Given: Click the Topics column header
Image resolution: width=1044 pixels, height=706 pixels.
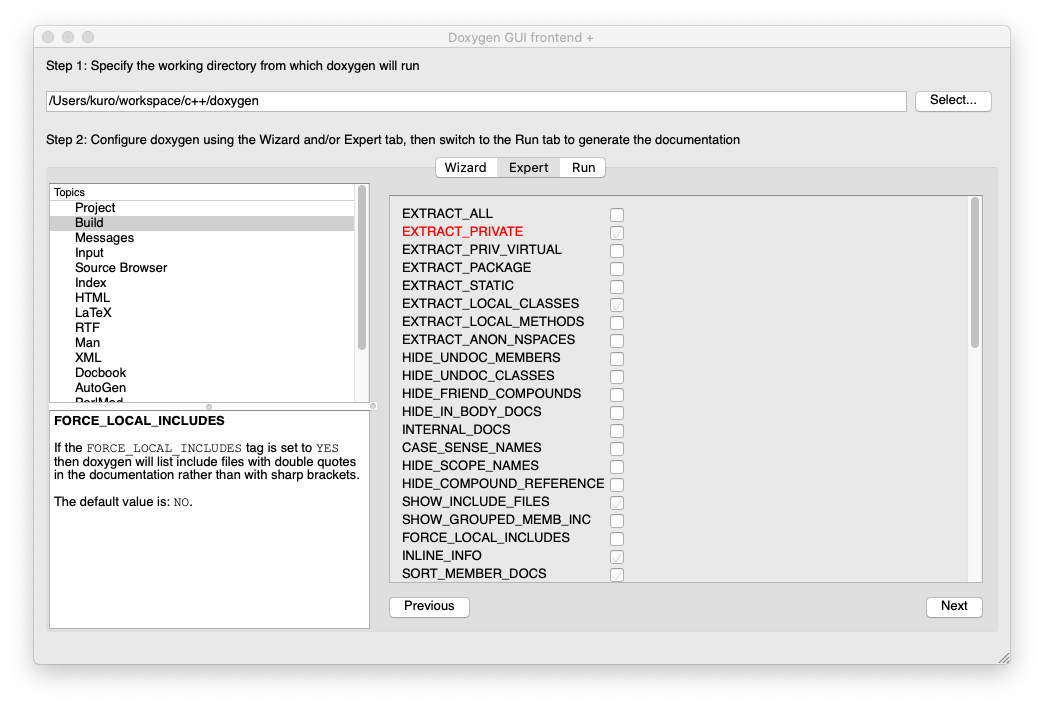Looking at the screenshot, I should click(202, 192).
